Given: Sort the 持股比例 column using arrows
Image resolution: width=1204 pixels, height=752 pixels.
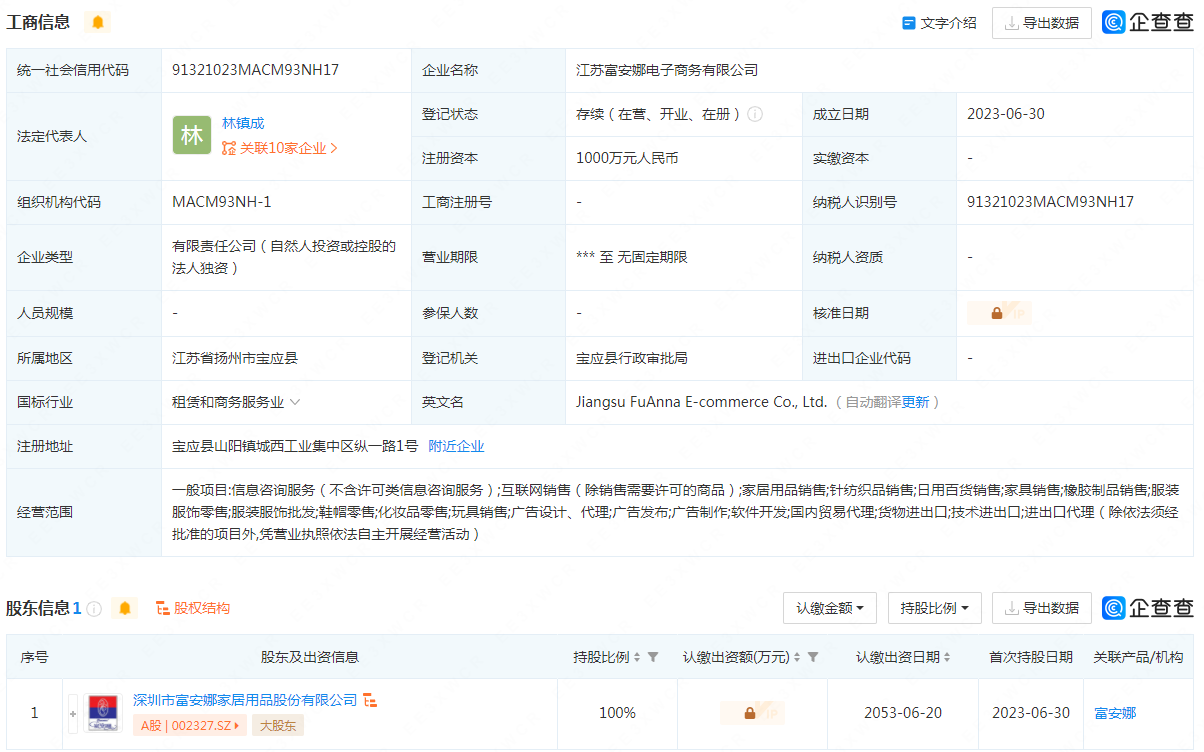Looking at the screenshot, I should pyautogui.click(x=637, y=657).
